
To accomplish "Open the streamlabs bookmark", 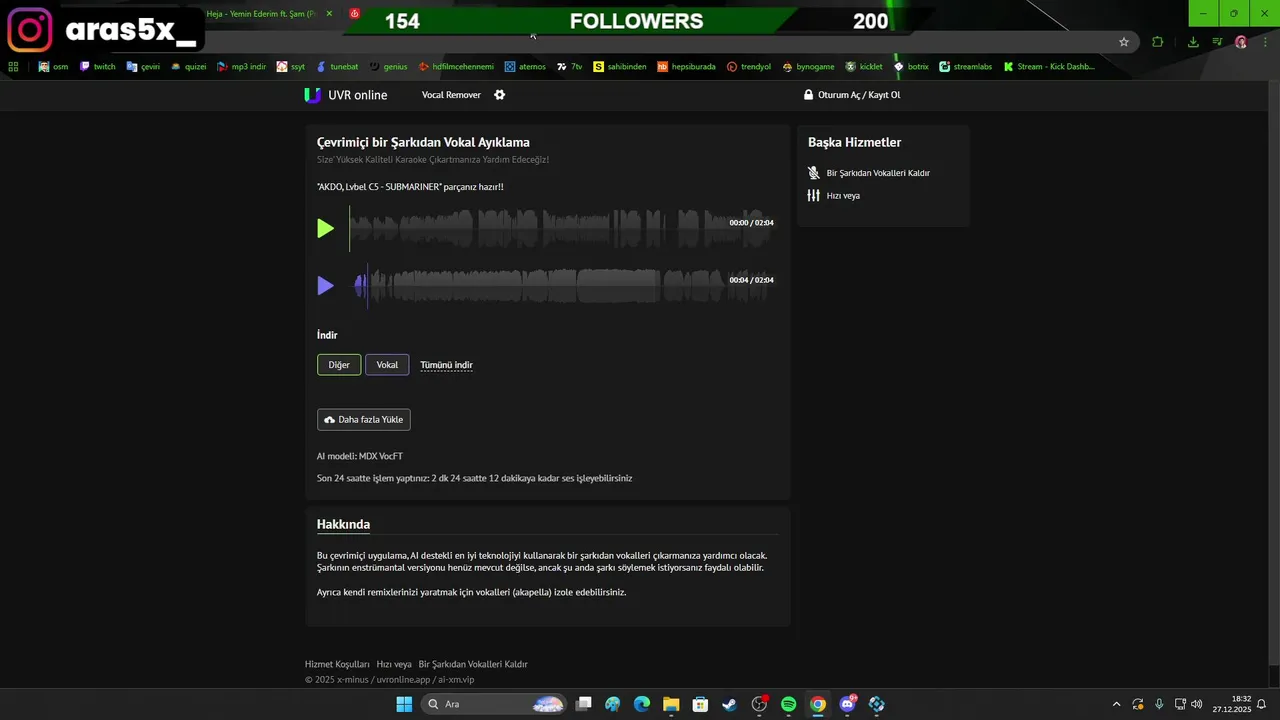I will (x=966, y=67).
